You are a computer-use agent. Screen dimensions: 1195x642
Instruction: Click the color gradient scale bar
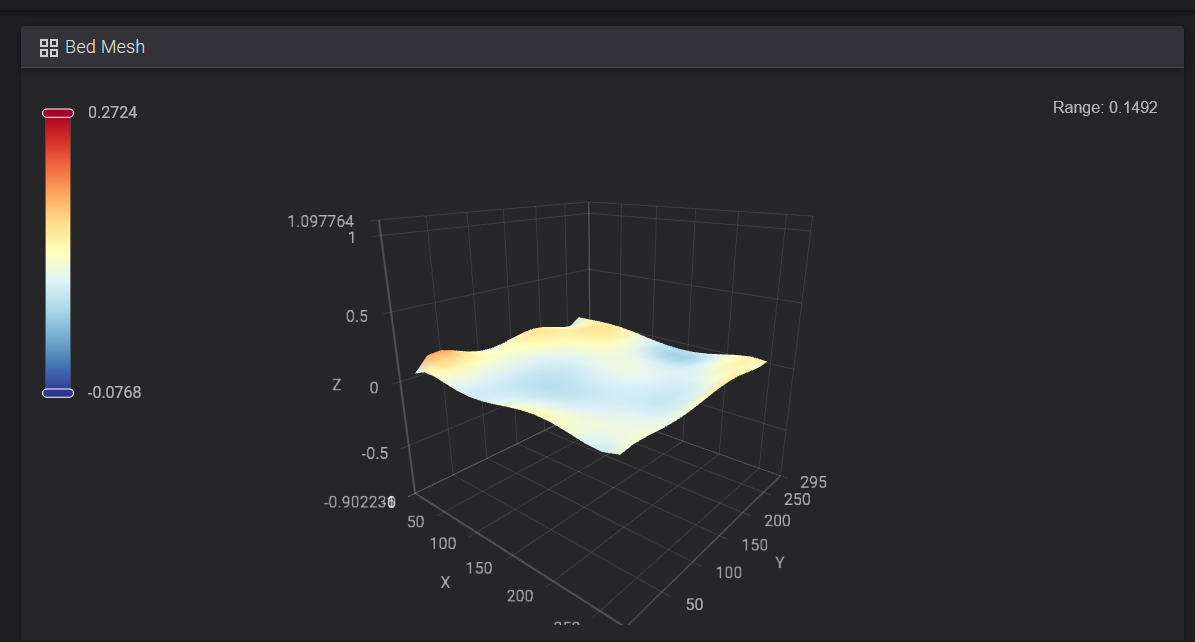click(x=58, y=253)
